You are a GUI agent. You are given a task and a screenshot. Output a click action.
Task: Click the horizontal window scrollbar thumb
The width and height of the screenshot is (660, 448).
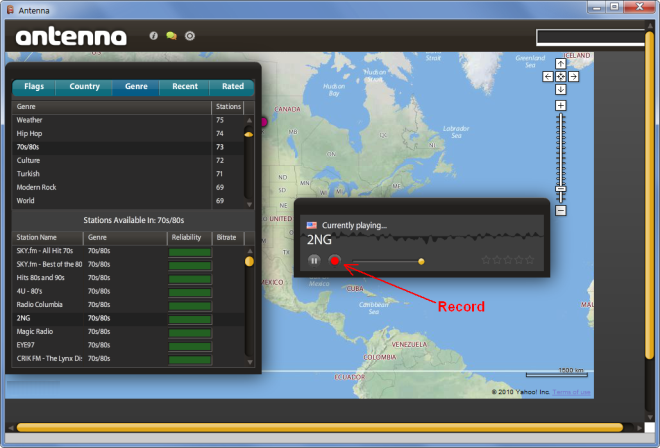click(x=319, y=428)
